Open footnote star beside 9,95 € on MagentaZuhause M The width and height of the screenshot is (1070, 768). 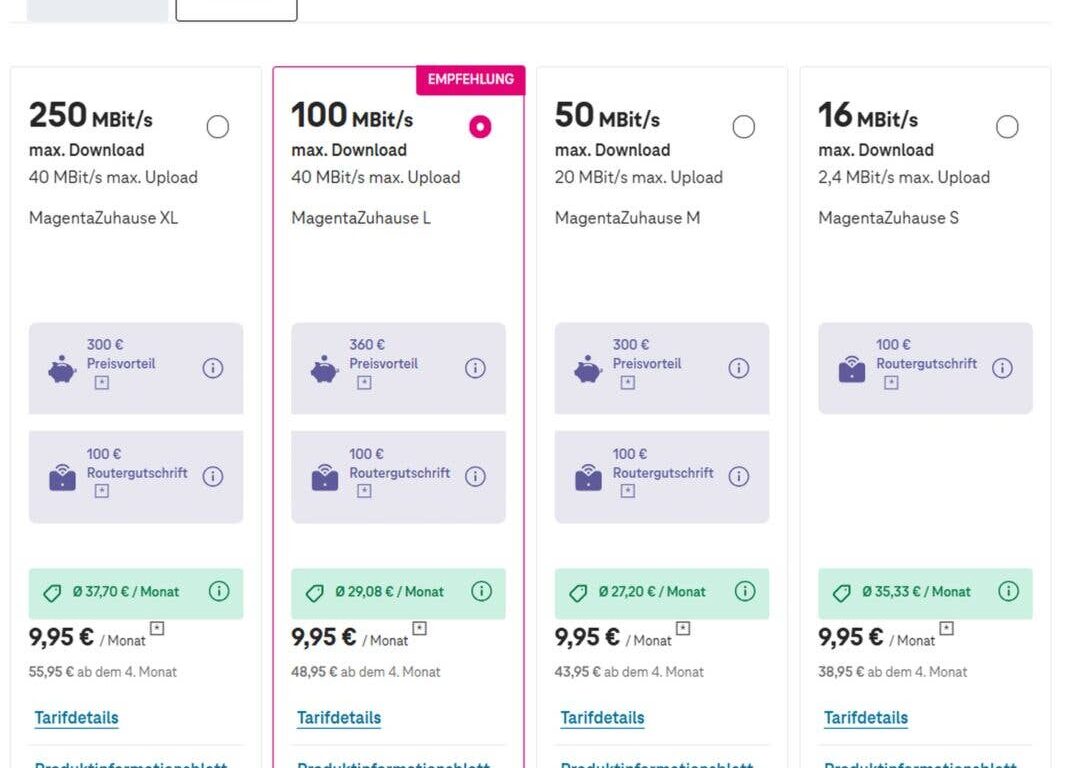(x=683, y=628)
